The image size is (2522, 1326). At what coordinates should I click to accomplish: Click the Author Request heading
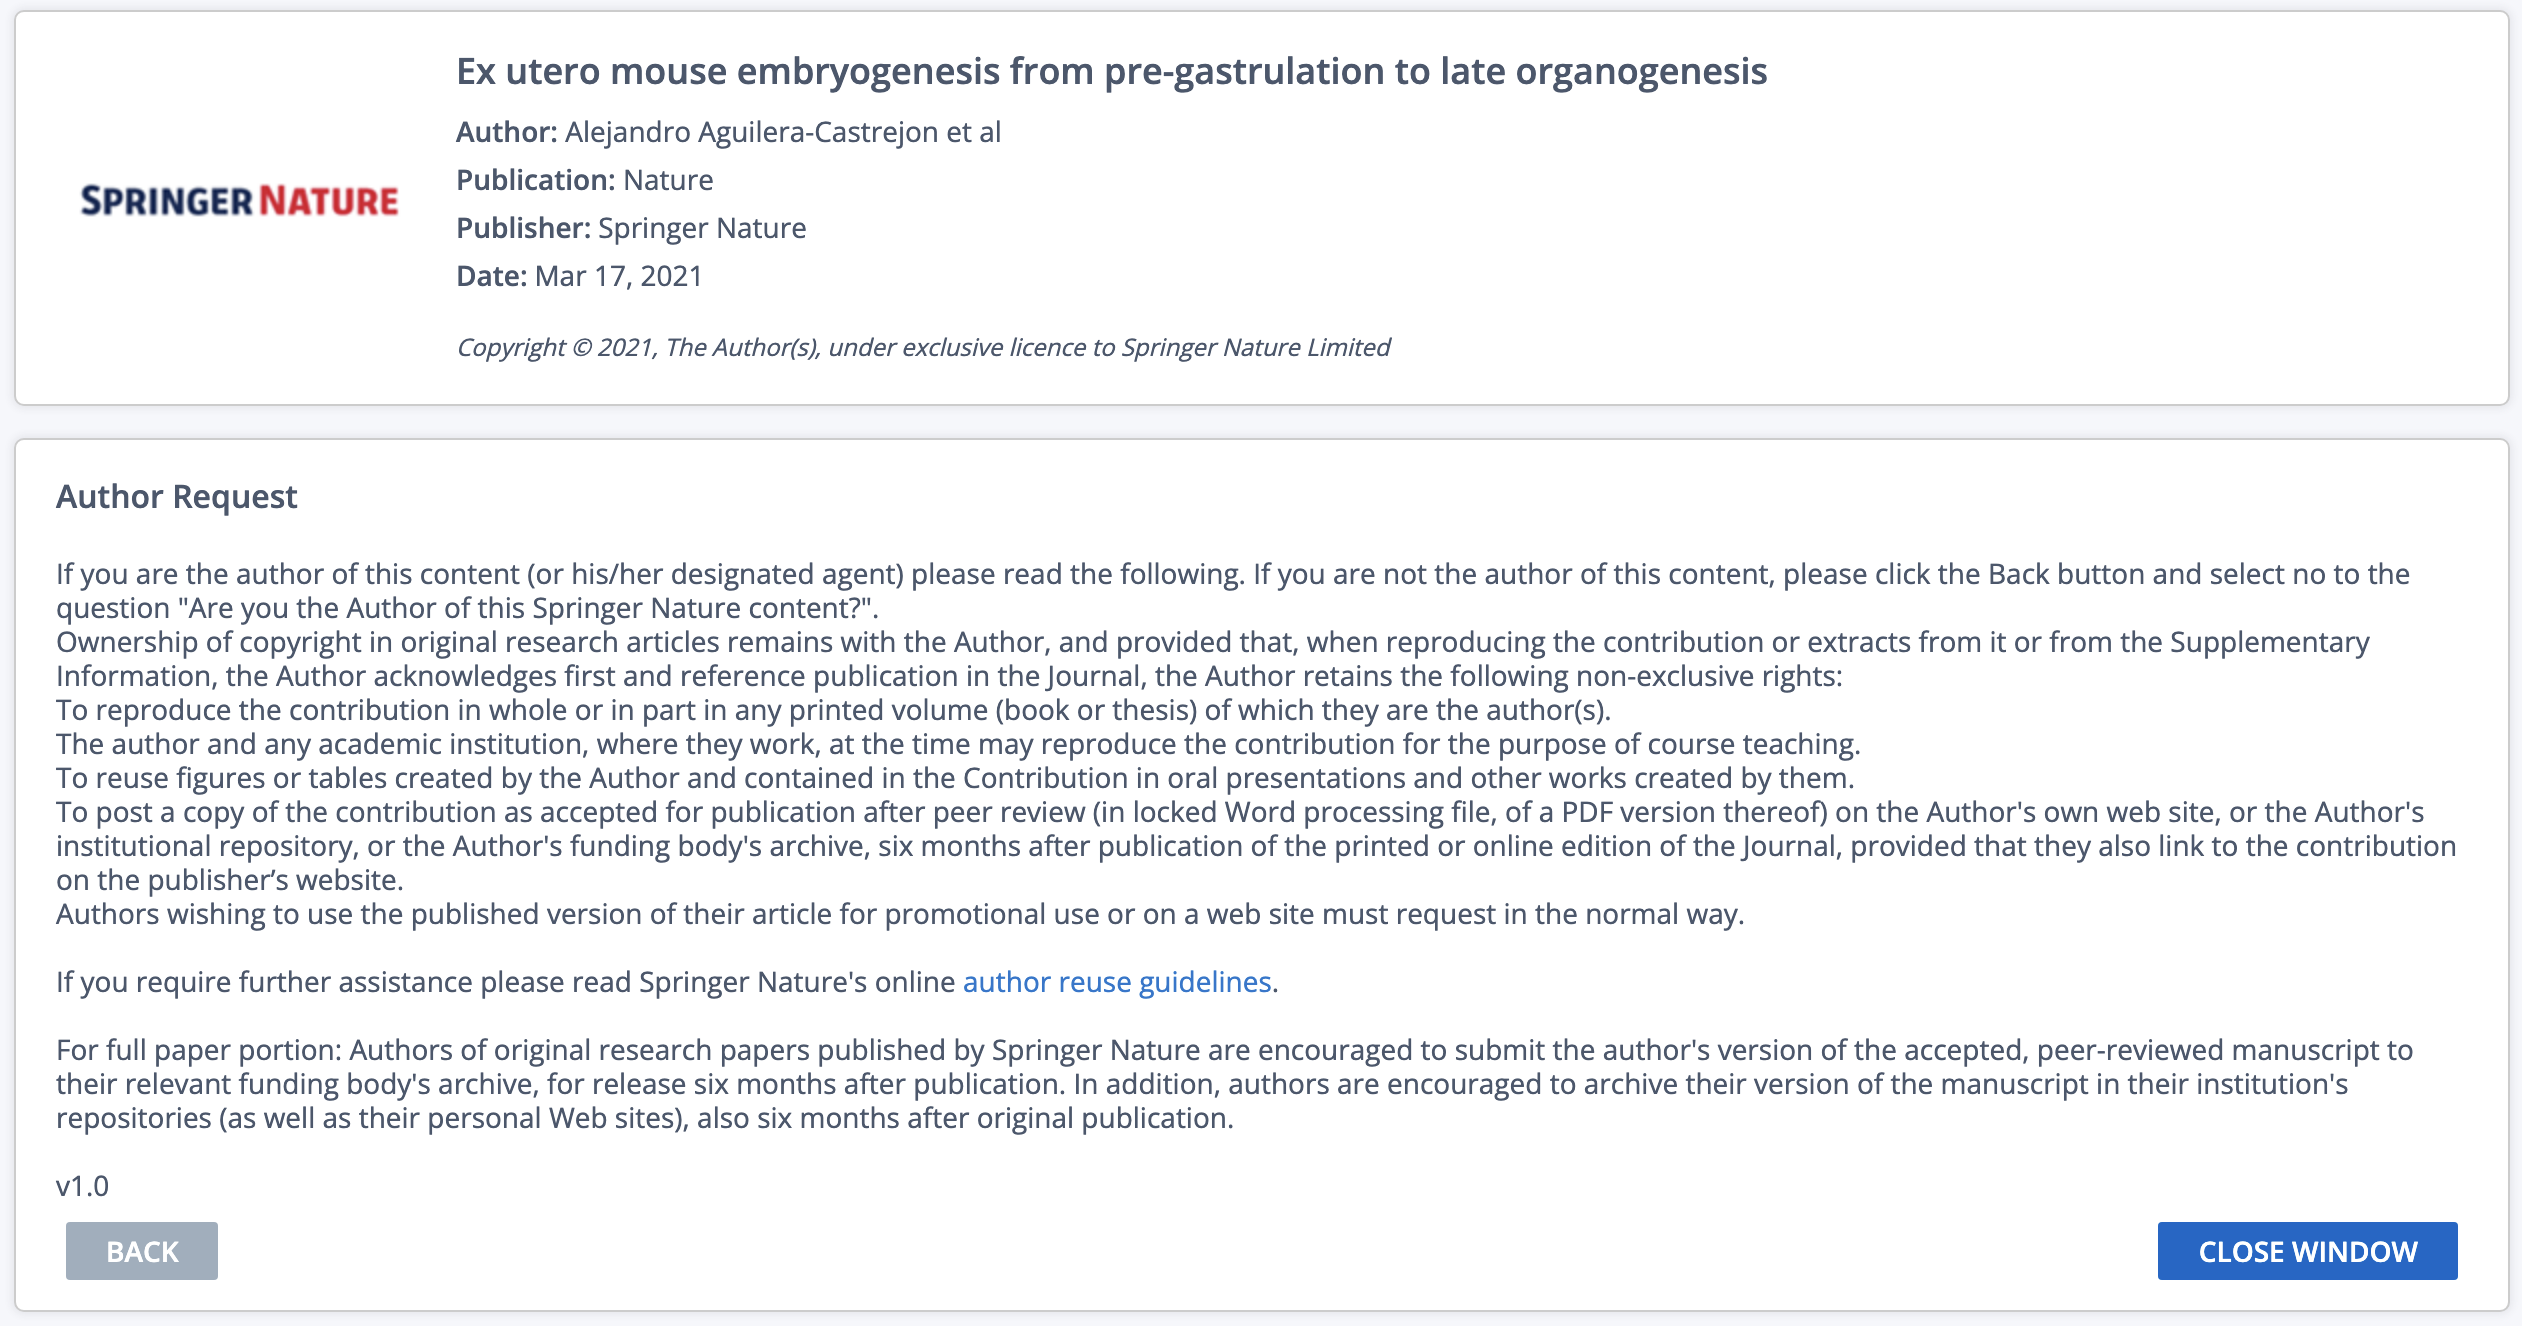pyautogui.click(x=176, y=497)
